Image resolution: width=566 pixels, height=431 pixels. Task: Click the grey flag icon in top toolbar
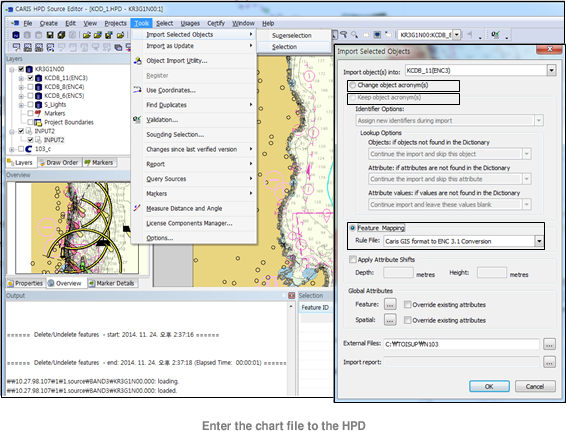[x=470, y=35]
